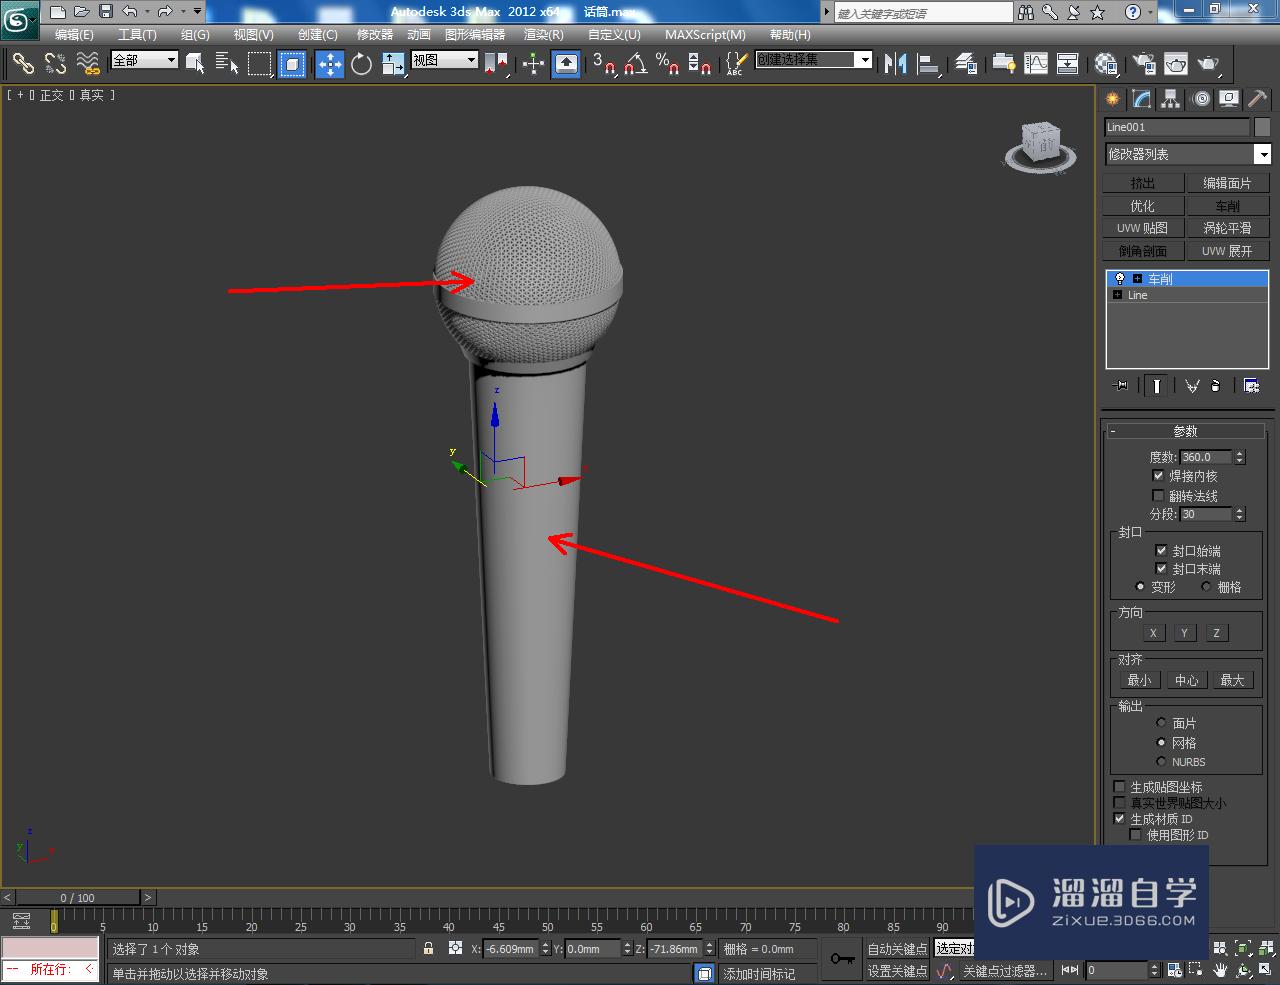The height and width of the screenshot is (985, 1280).
Task: Toggle the 生成材质 ID checkbox
Action: coord(1120,818)
